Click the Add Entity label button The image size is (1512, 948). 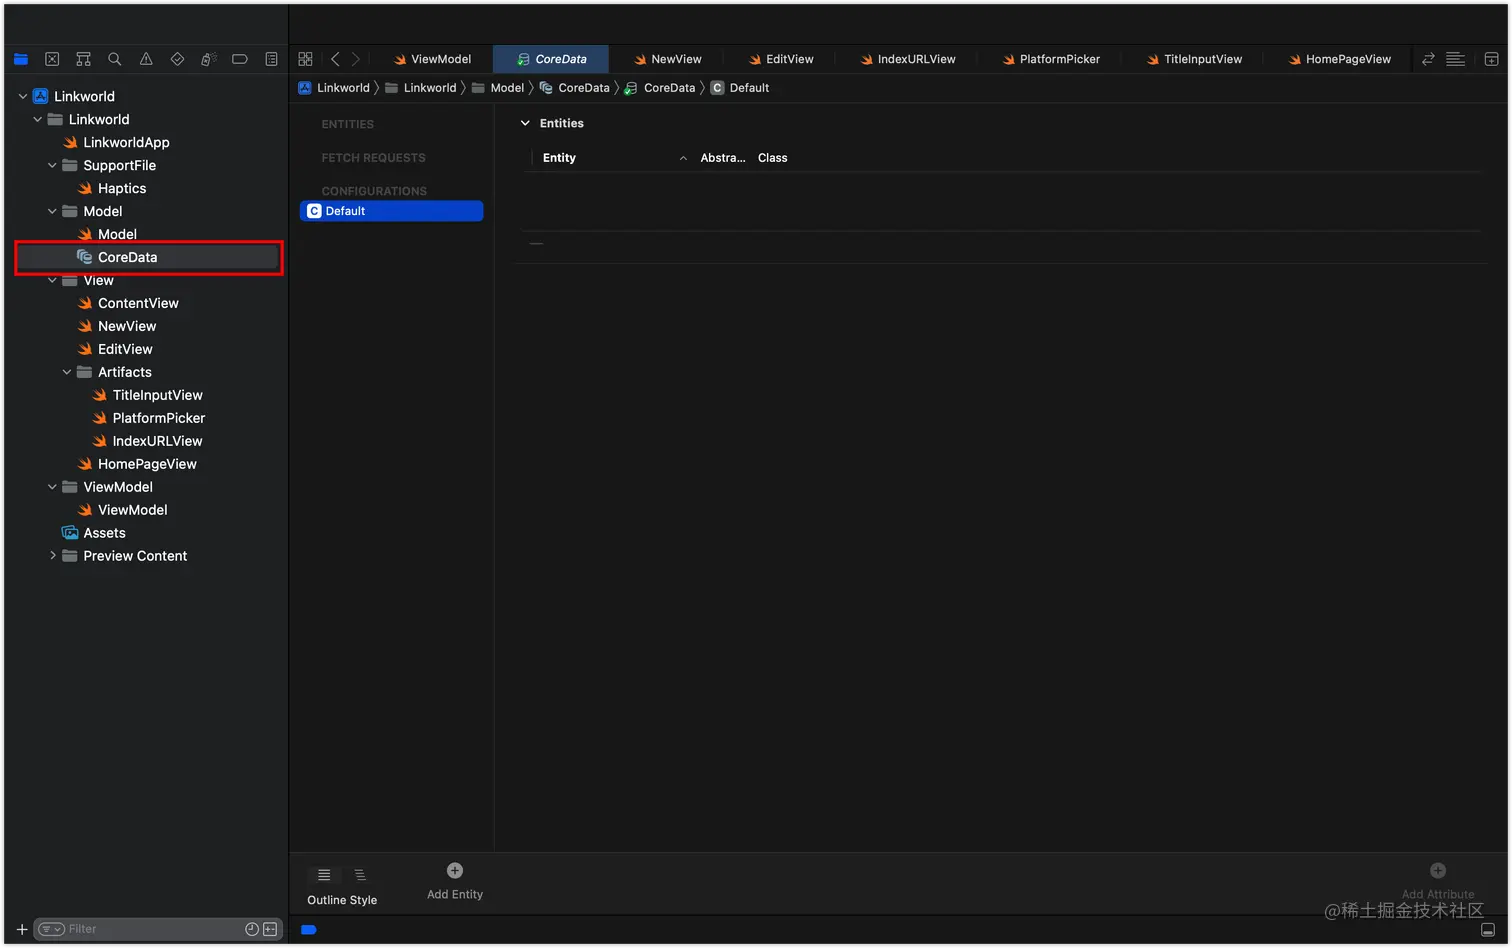(455, 894)
